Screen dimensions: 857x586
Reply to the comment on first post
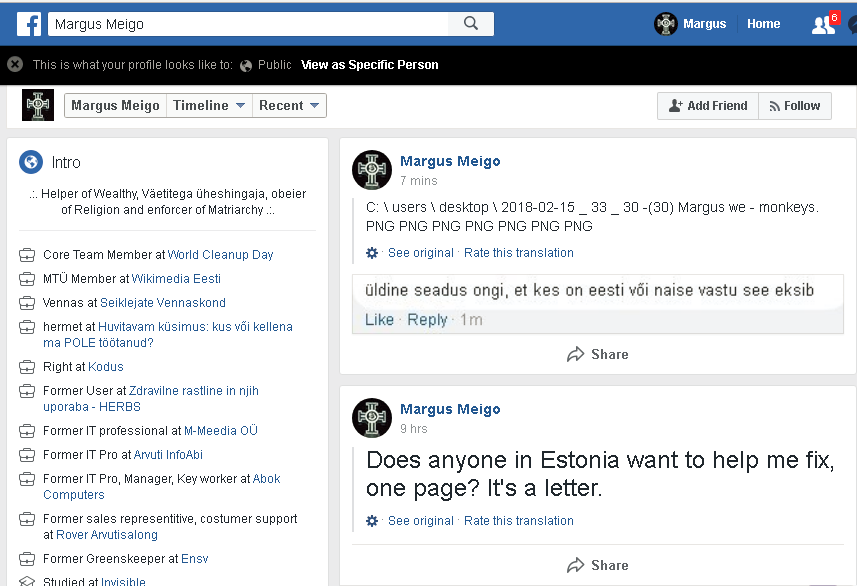pyautogui.click(x=427, y=319)
